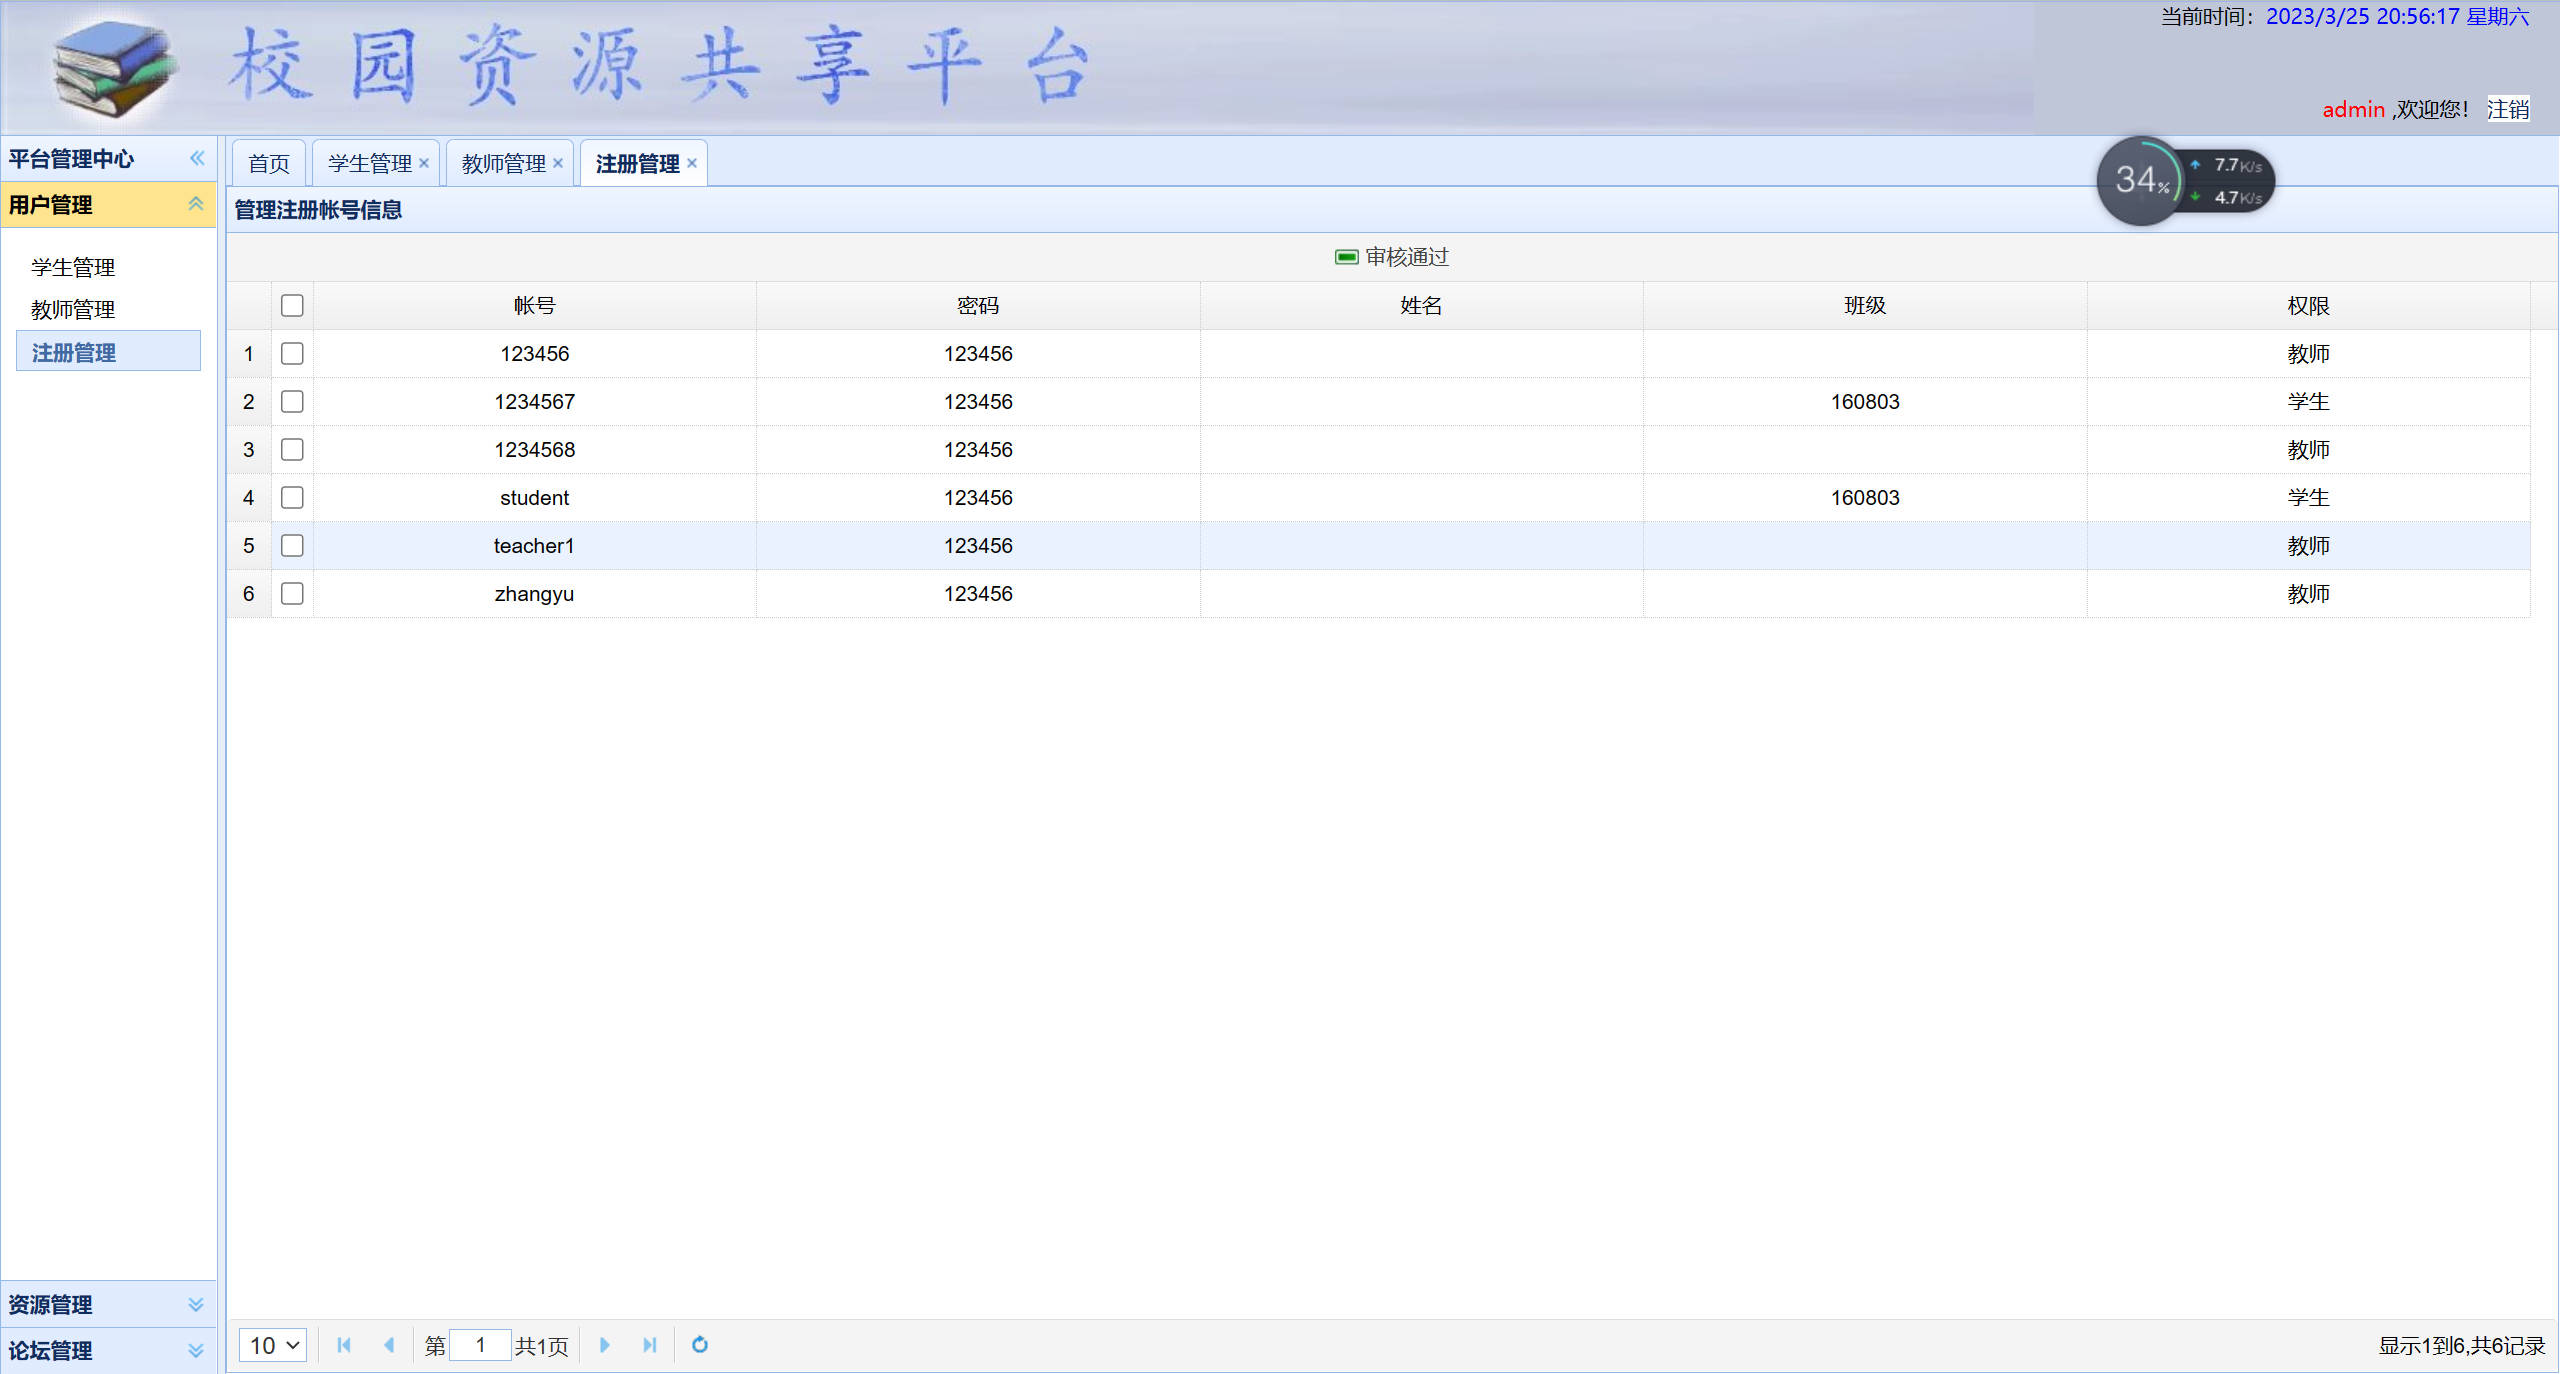
Task: Switch to the 首页 tab
Action: pyautogui.click(x=269, y=163)
